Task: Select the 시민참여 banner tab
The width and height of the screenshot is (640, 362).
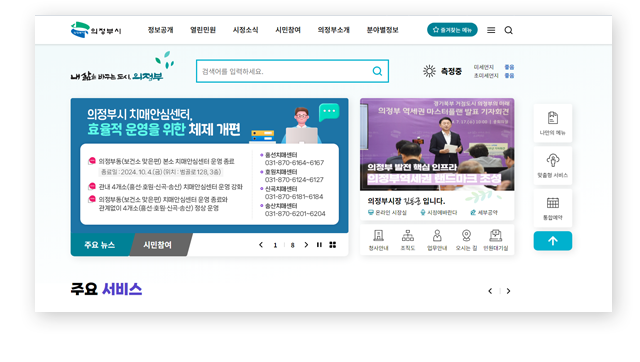Action: coord(157,245)
